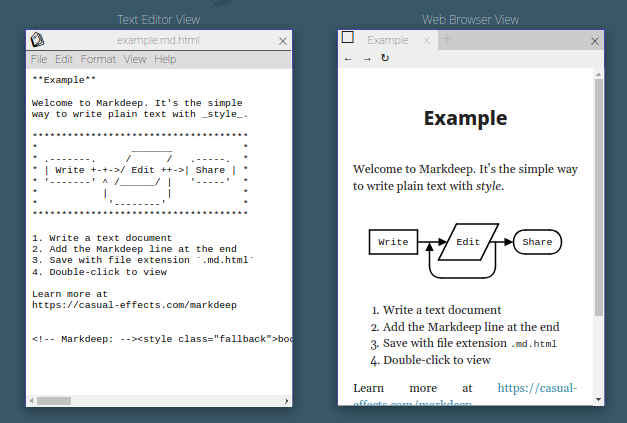Viewport: 627px width, 423px height.
Task: Open the Format menu in text editor
Action: pyautogui.click(x=98, y=59)
